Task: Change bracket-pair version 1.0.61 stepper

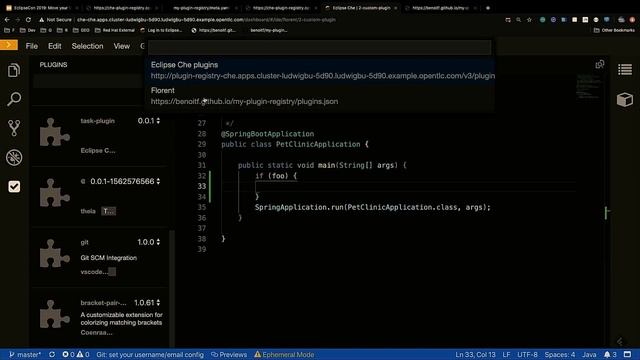Action: click(158, 302)
